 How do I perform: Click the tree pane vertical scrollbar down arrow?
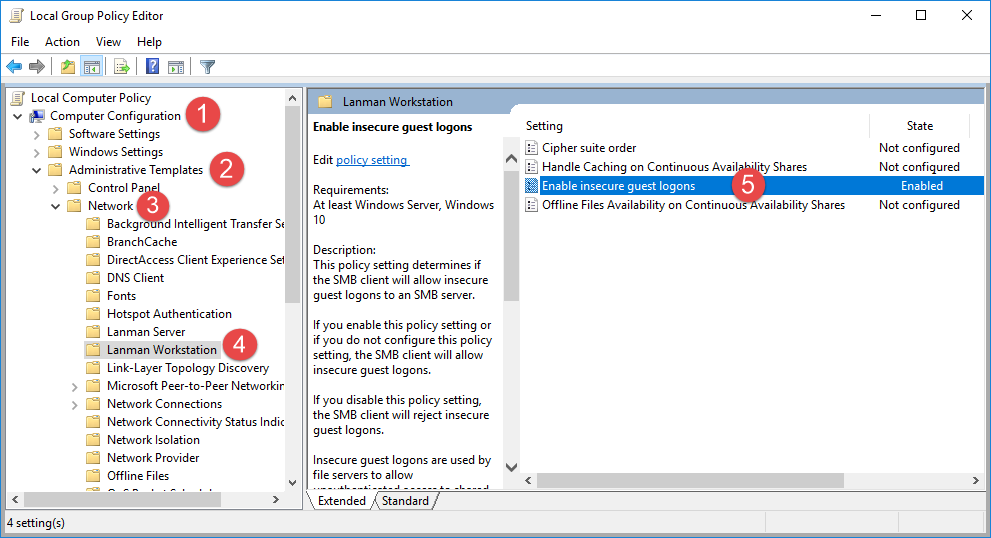pyautogui.click(x=292, y=482)
